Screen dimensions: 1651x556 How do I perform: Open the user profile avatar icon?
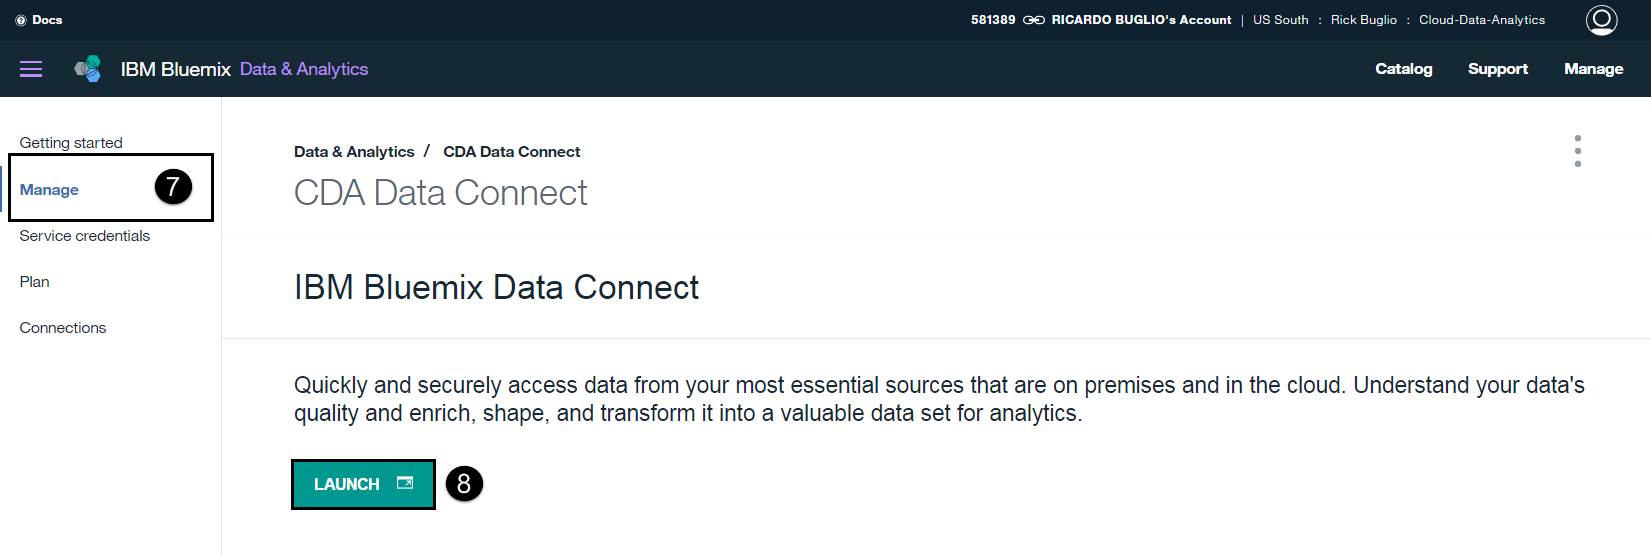pos(1601,20)
